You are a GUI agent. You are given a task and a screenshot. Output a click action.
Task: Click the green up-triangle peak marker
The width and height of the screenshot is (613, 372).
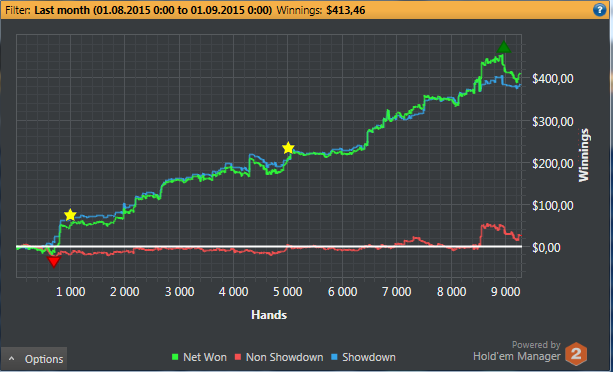tap(504, 47)
